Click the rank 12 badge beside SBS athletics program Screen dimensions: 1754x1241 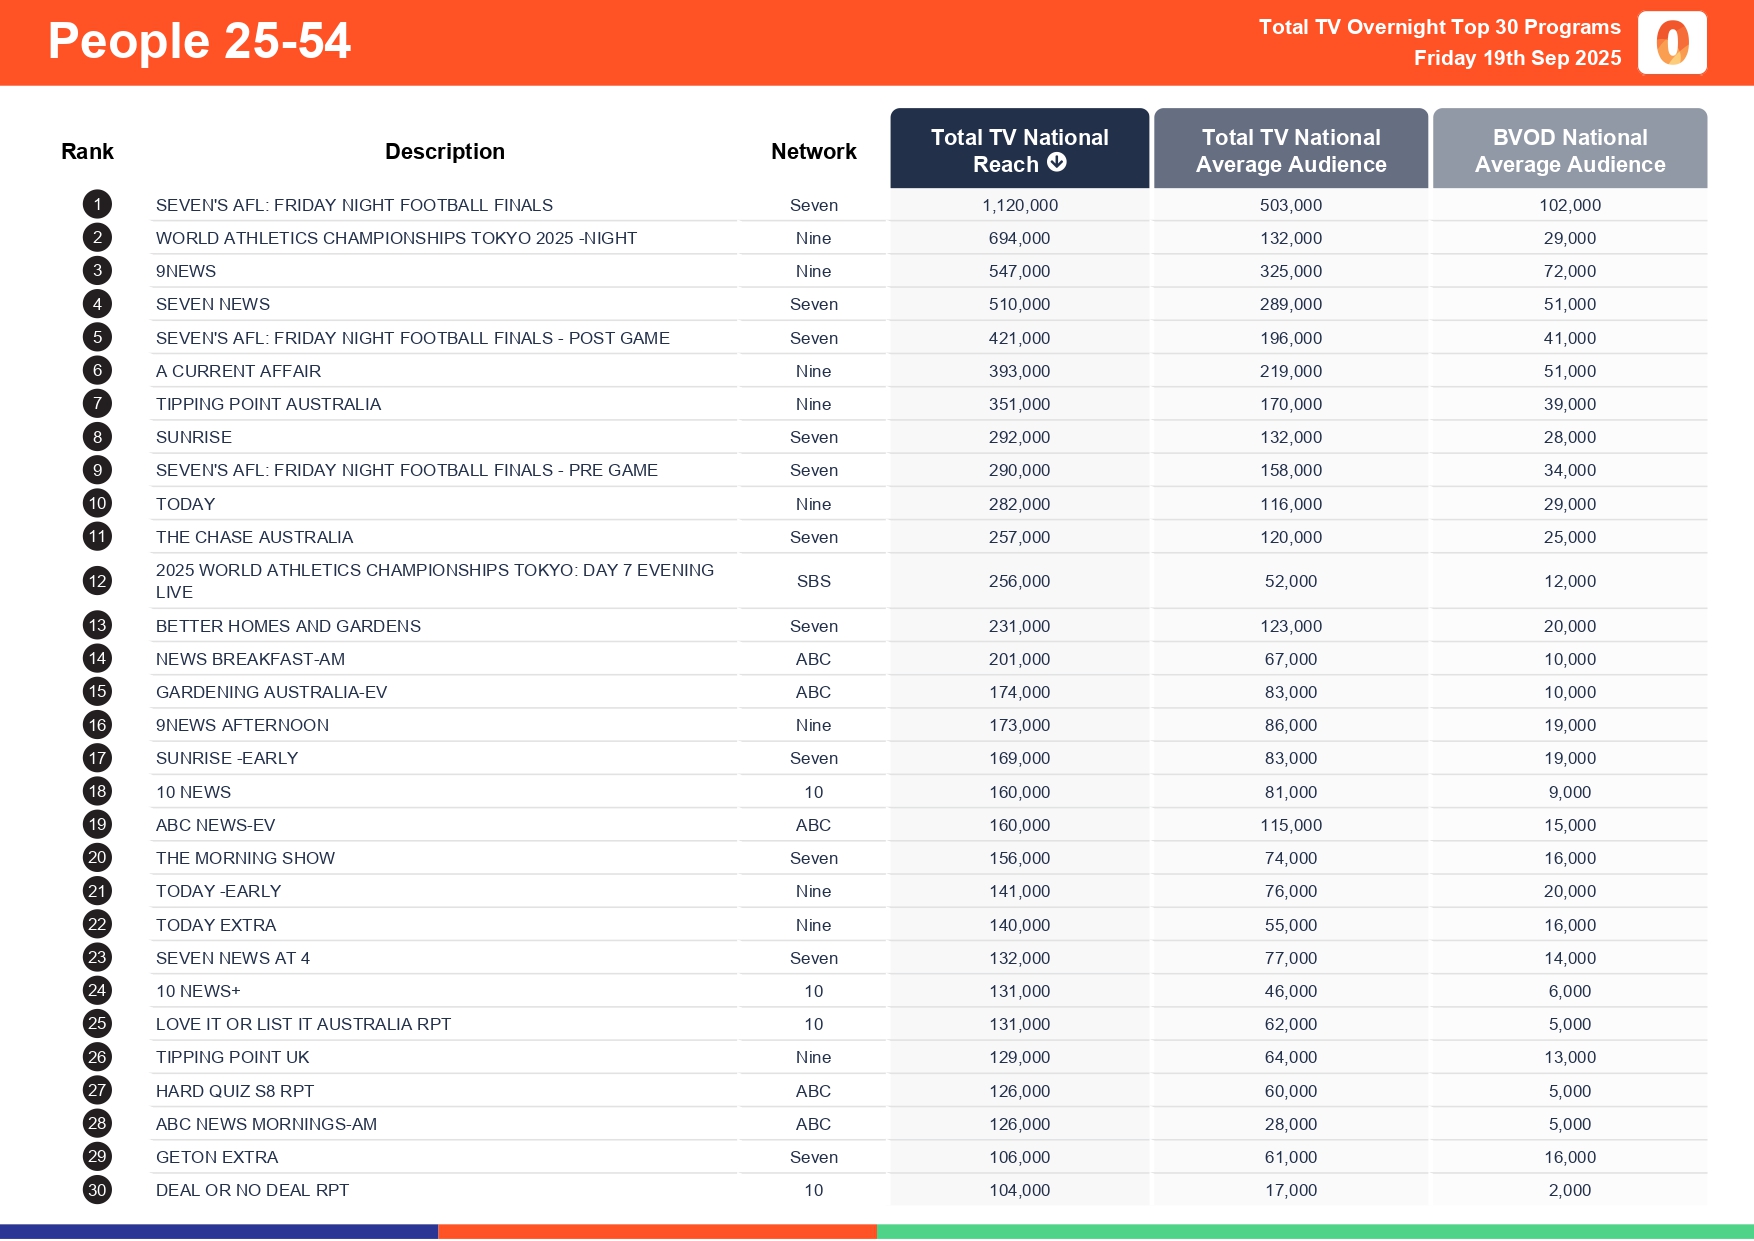[x=96, y=580]
